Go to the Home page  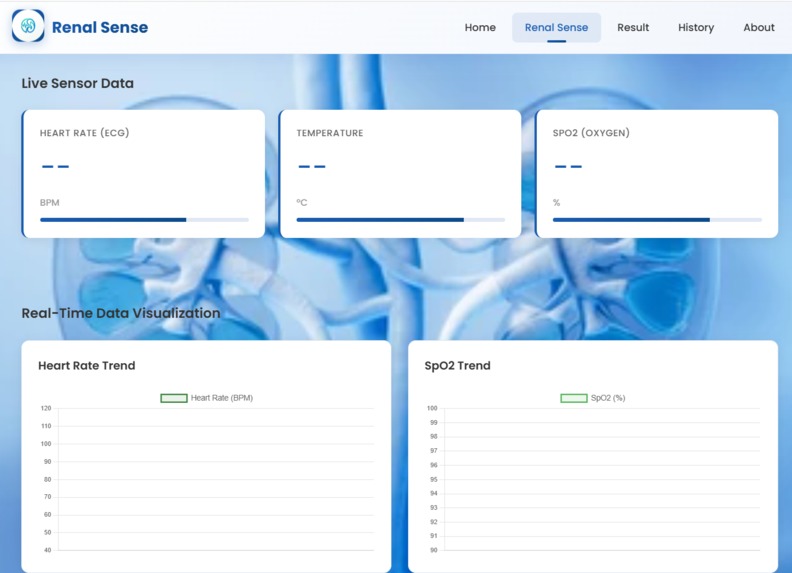(x=480, y=27)
